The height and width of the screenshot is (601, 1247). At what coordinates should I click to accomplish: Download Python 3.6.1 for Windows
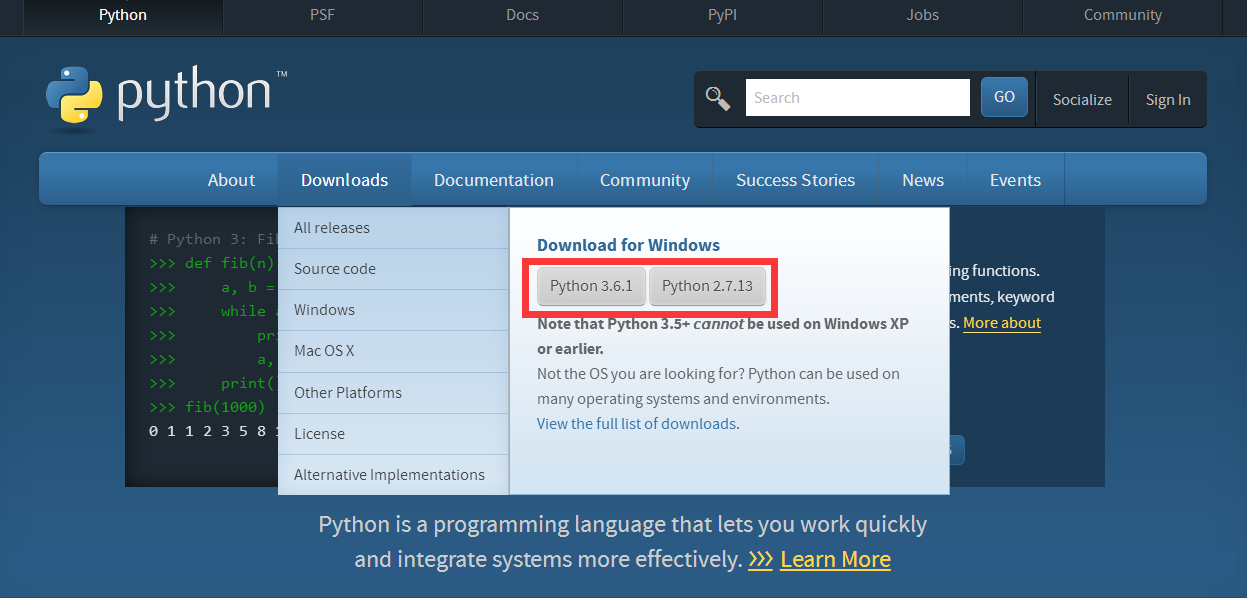(591, 286)
